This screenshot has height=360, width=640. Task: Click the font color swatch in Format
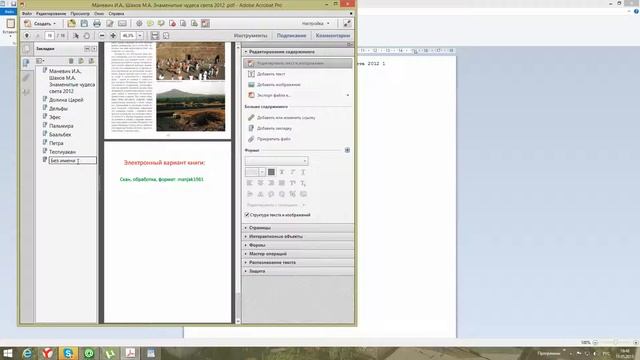point(271,172)
